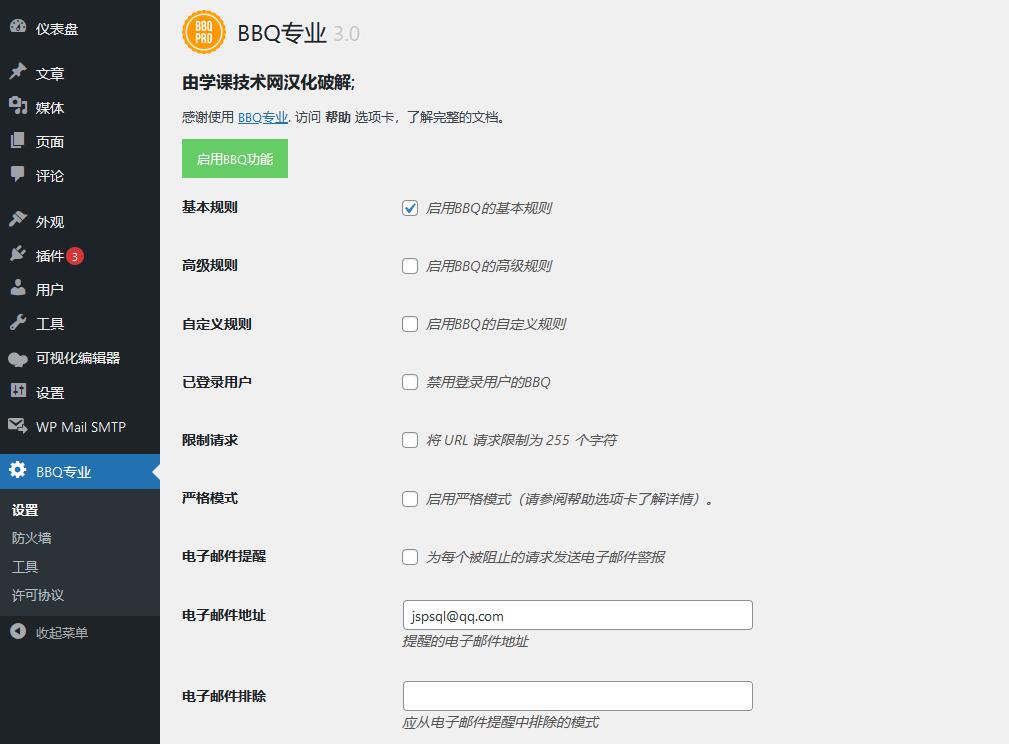
Task: Click into the 电子邮件地址 field
Action: (578, 615)
